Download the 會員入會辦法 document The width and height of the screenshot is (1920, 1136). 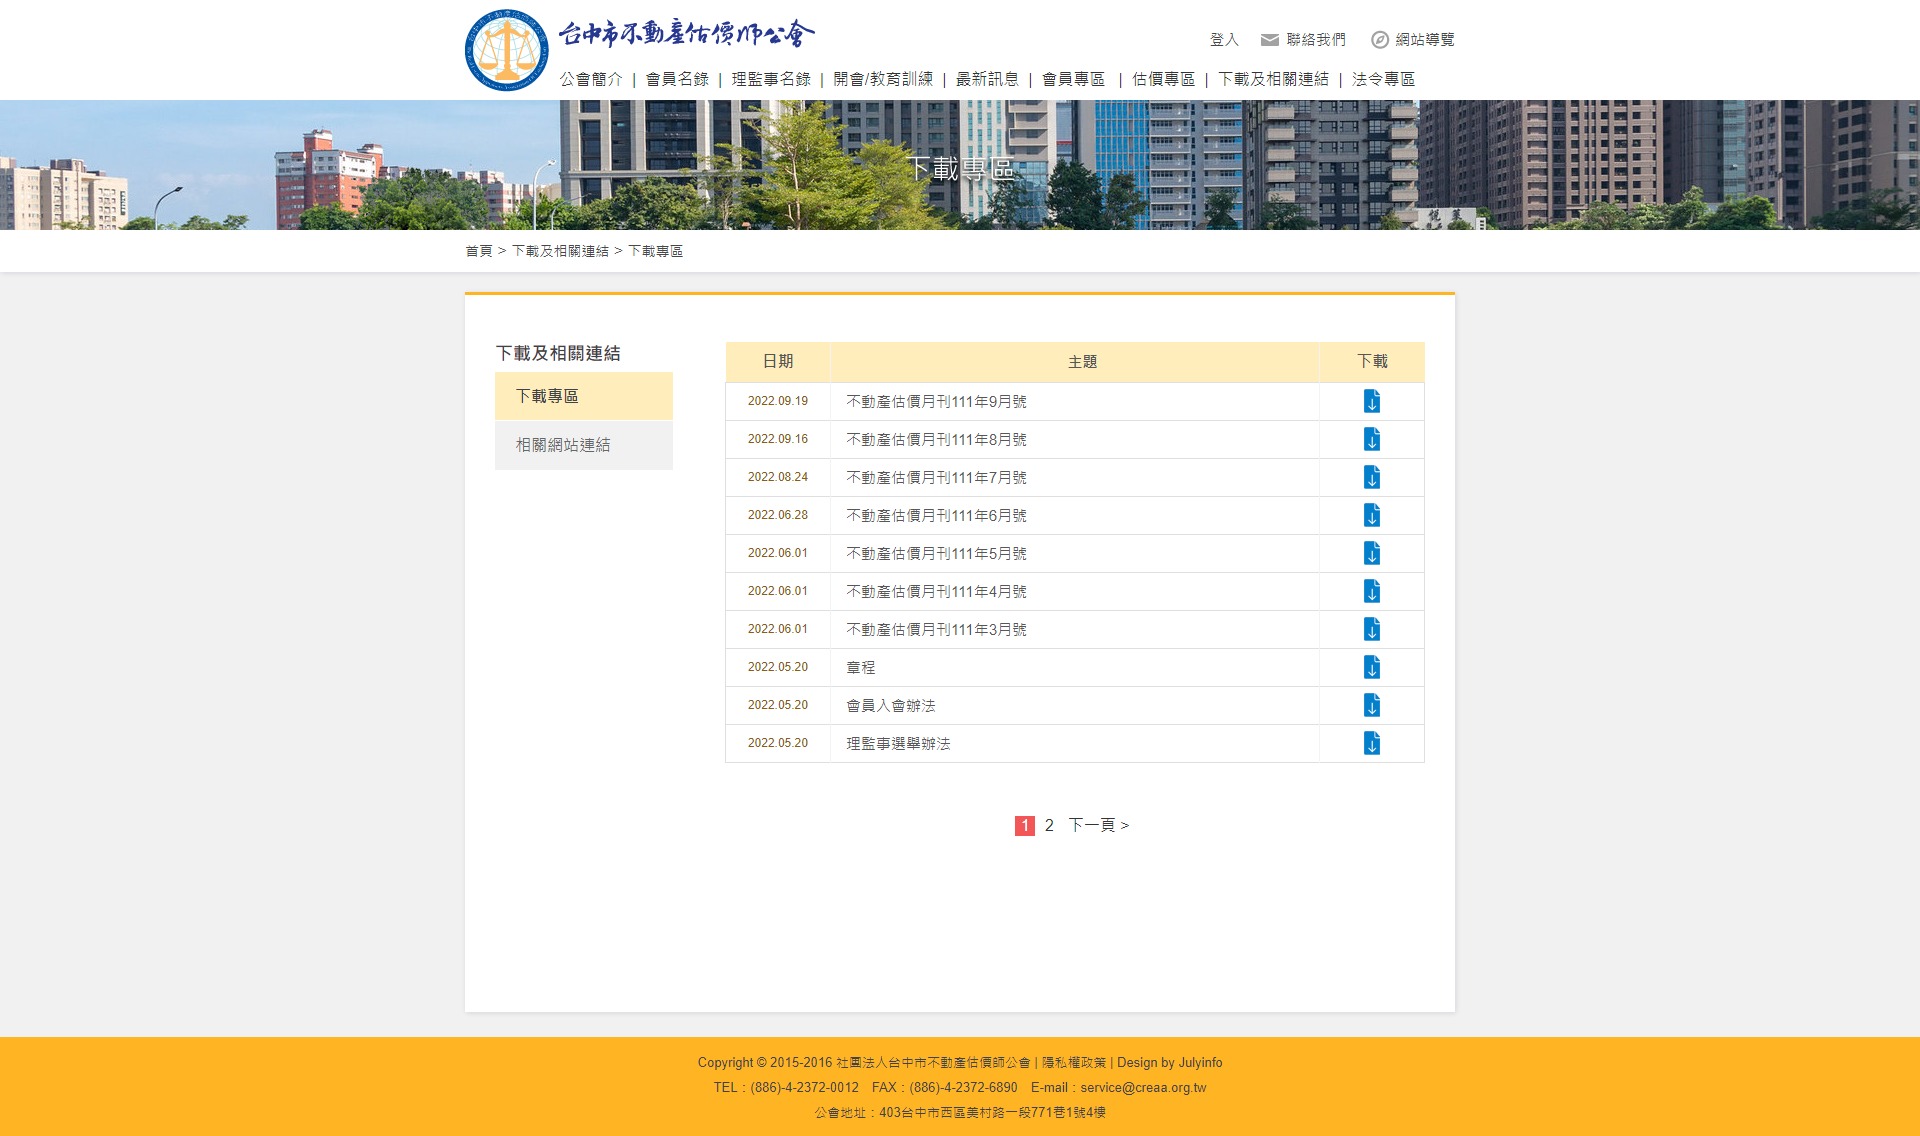(x=1371, y=705)
